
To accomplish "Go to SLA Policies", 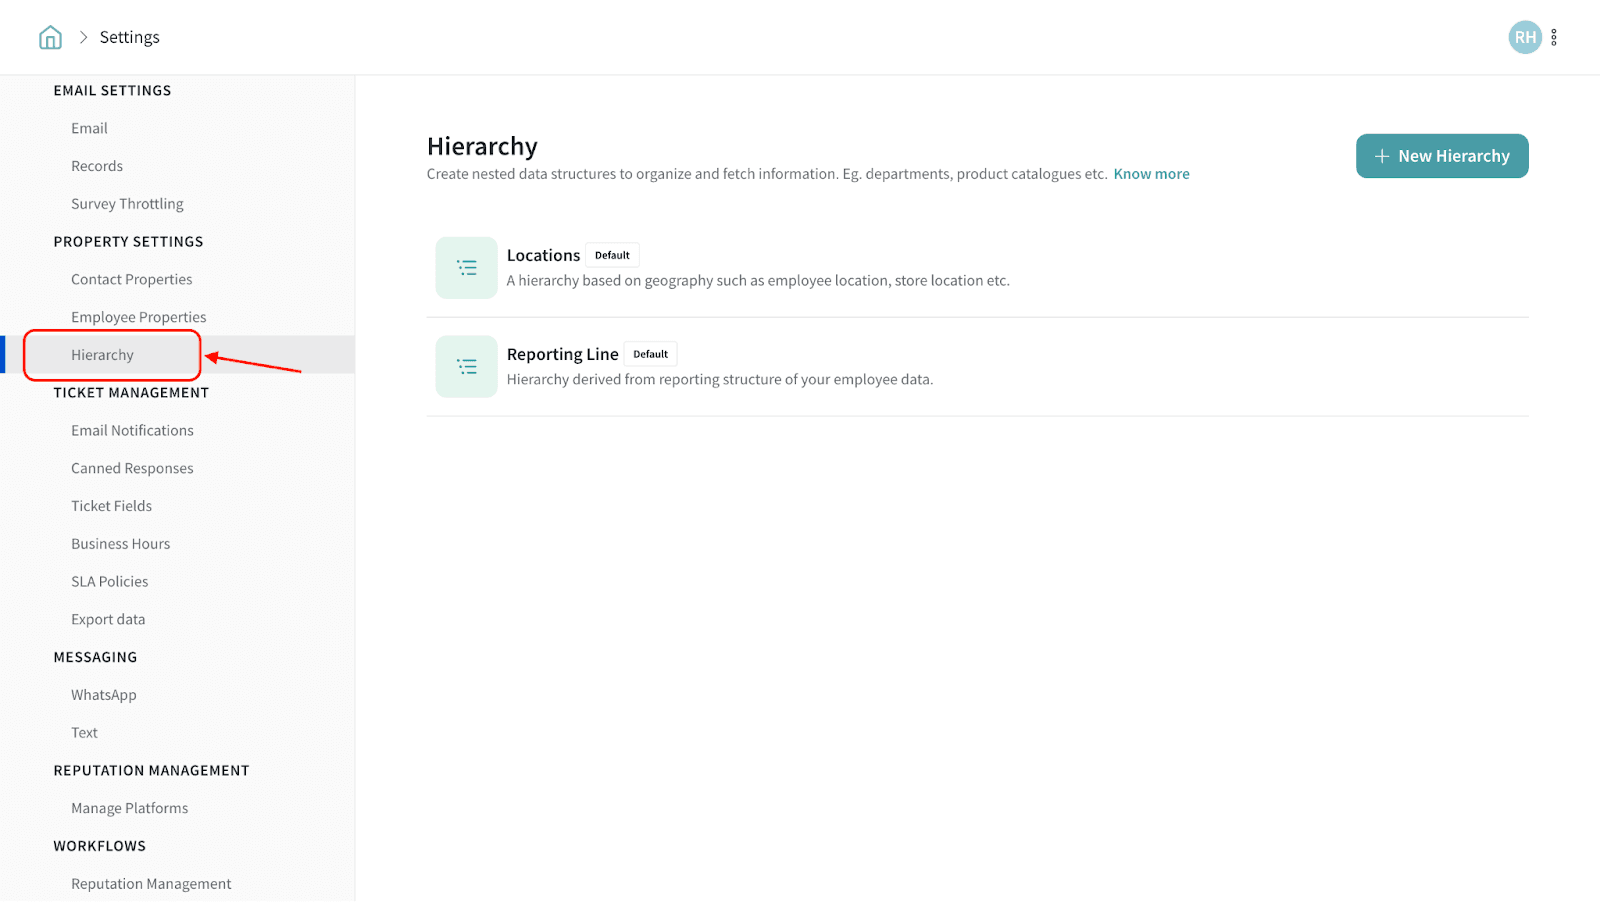I will [x=109, y=582].
